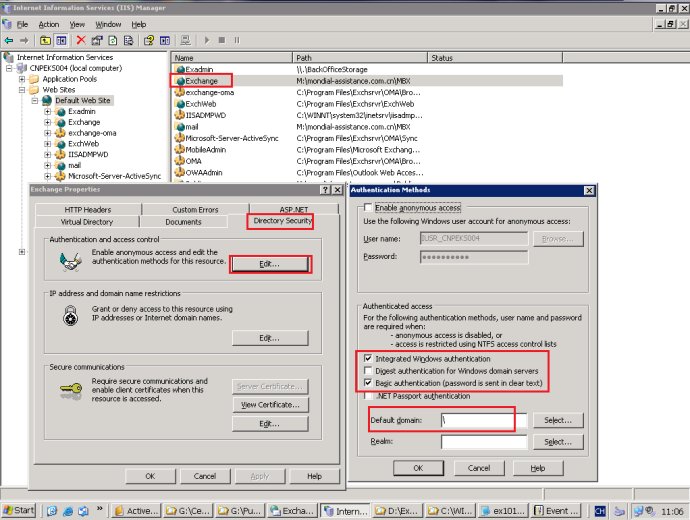This screenshot has height=520, width=690.
Task: Click OK in Authentication Methods dialog
Action: (x=418, y=468)
